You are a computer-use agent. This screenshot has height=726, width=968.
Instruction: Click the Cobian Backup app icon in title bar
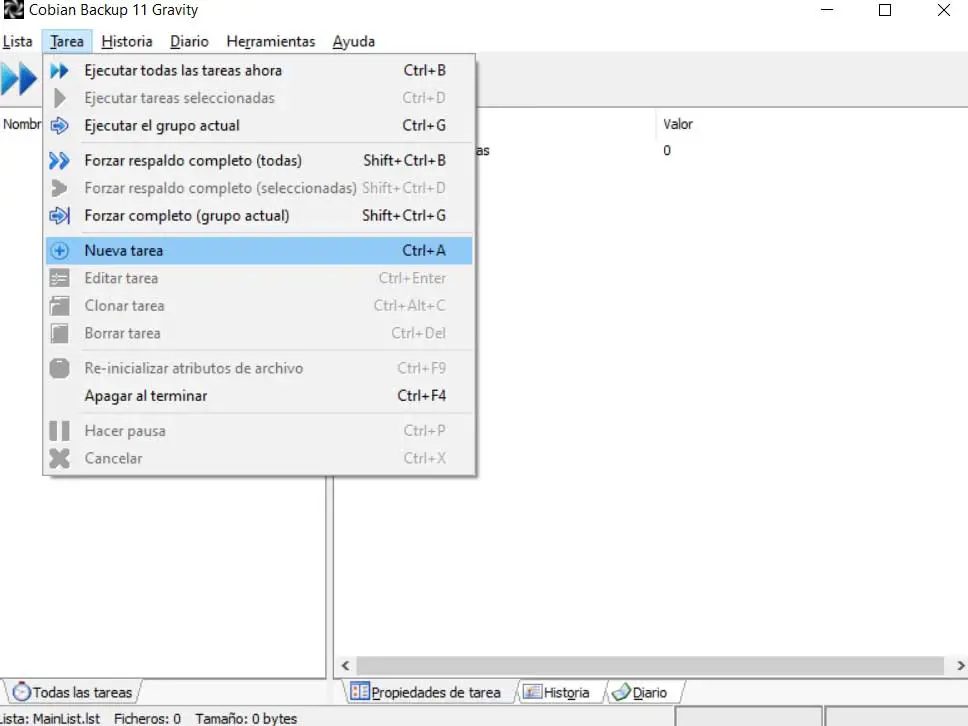pyautogui.click(x=13, y=10)
